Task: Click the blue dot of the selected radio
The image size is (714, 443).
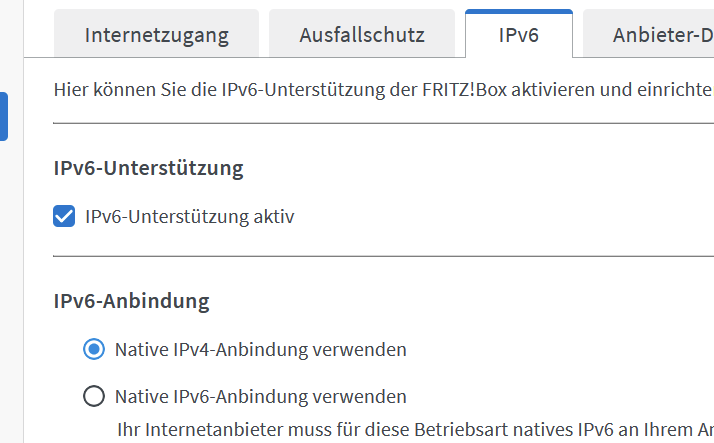Action: 94,349
